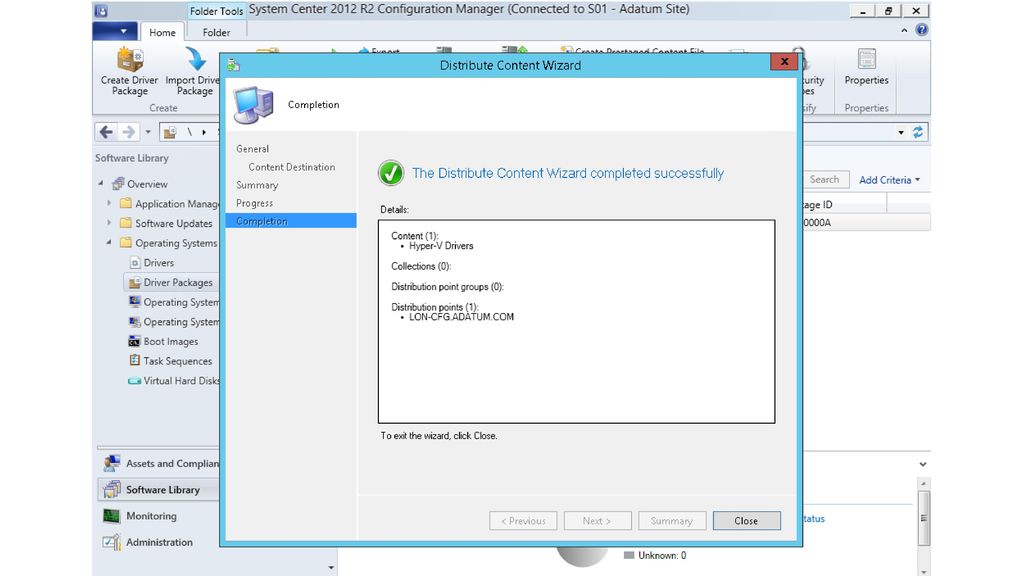Image resolution: width=1024 pixels, height=576 pixels.
Task: Select the Completion wizard step
Action: [291, 221]
